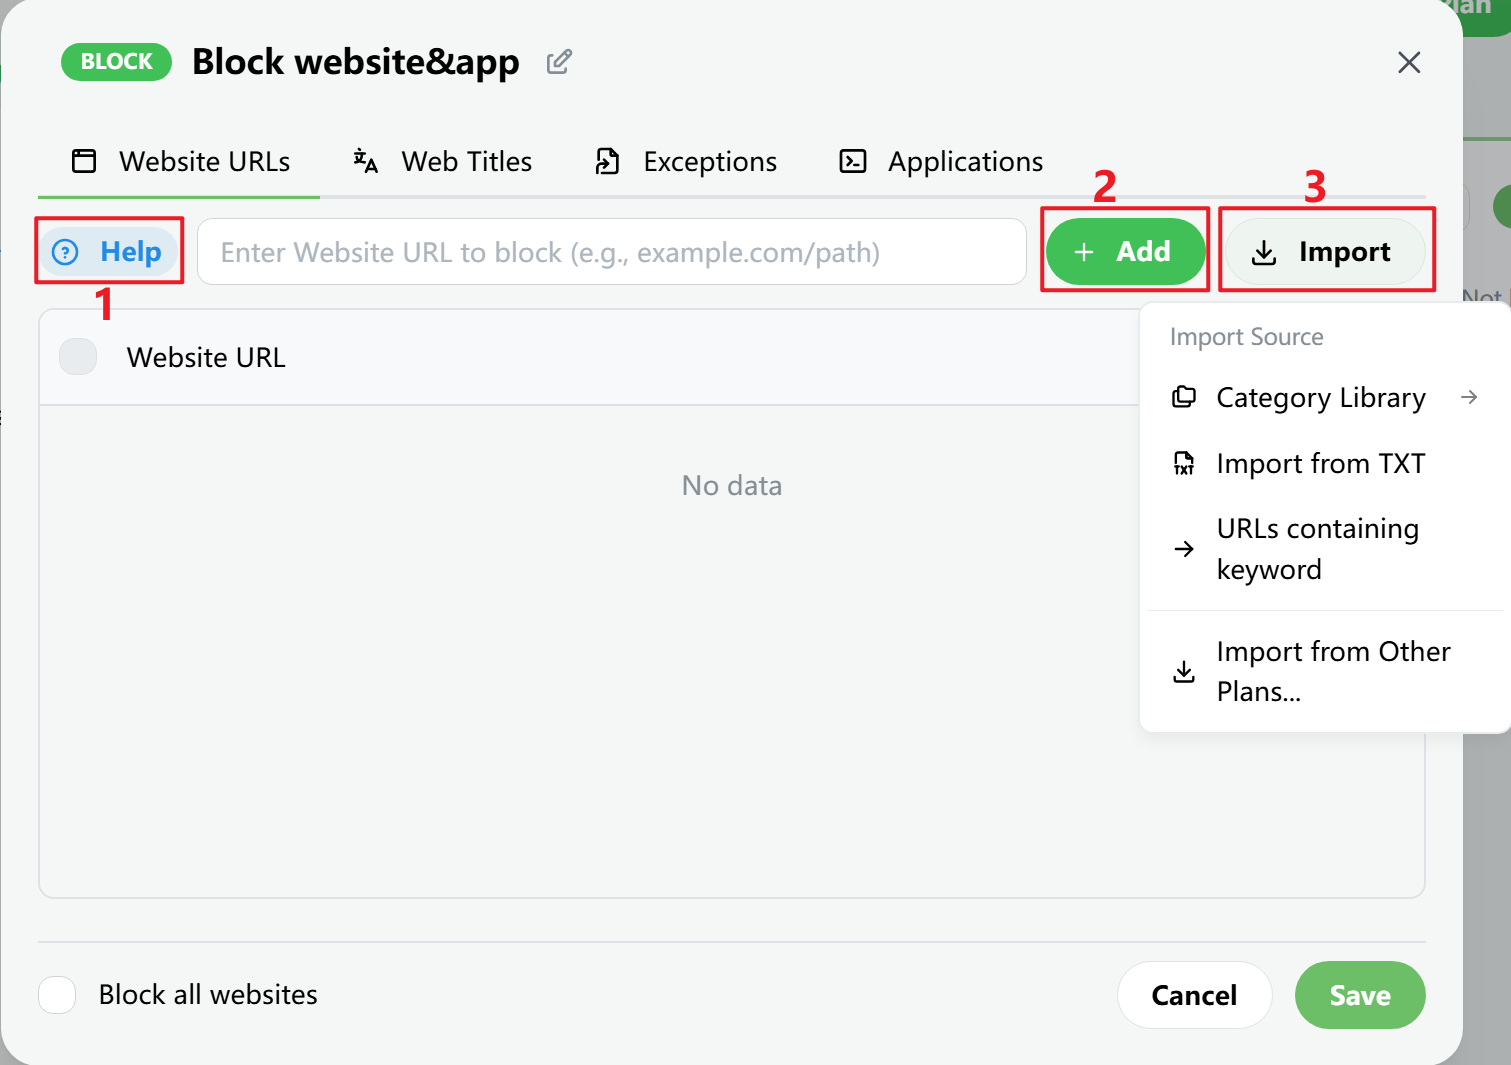Click the arrow icon beside URLs containing keyword

coord(1184,549)
